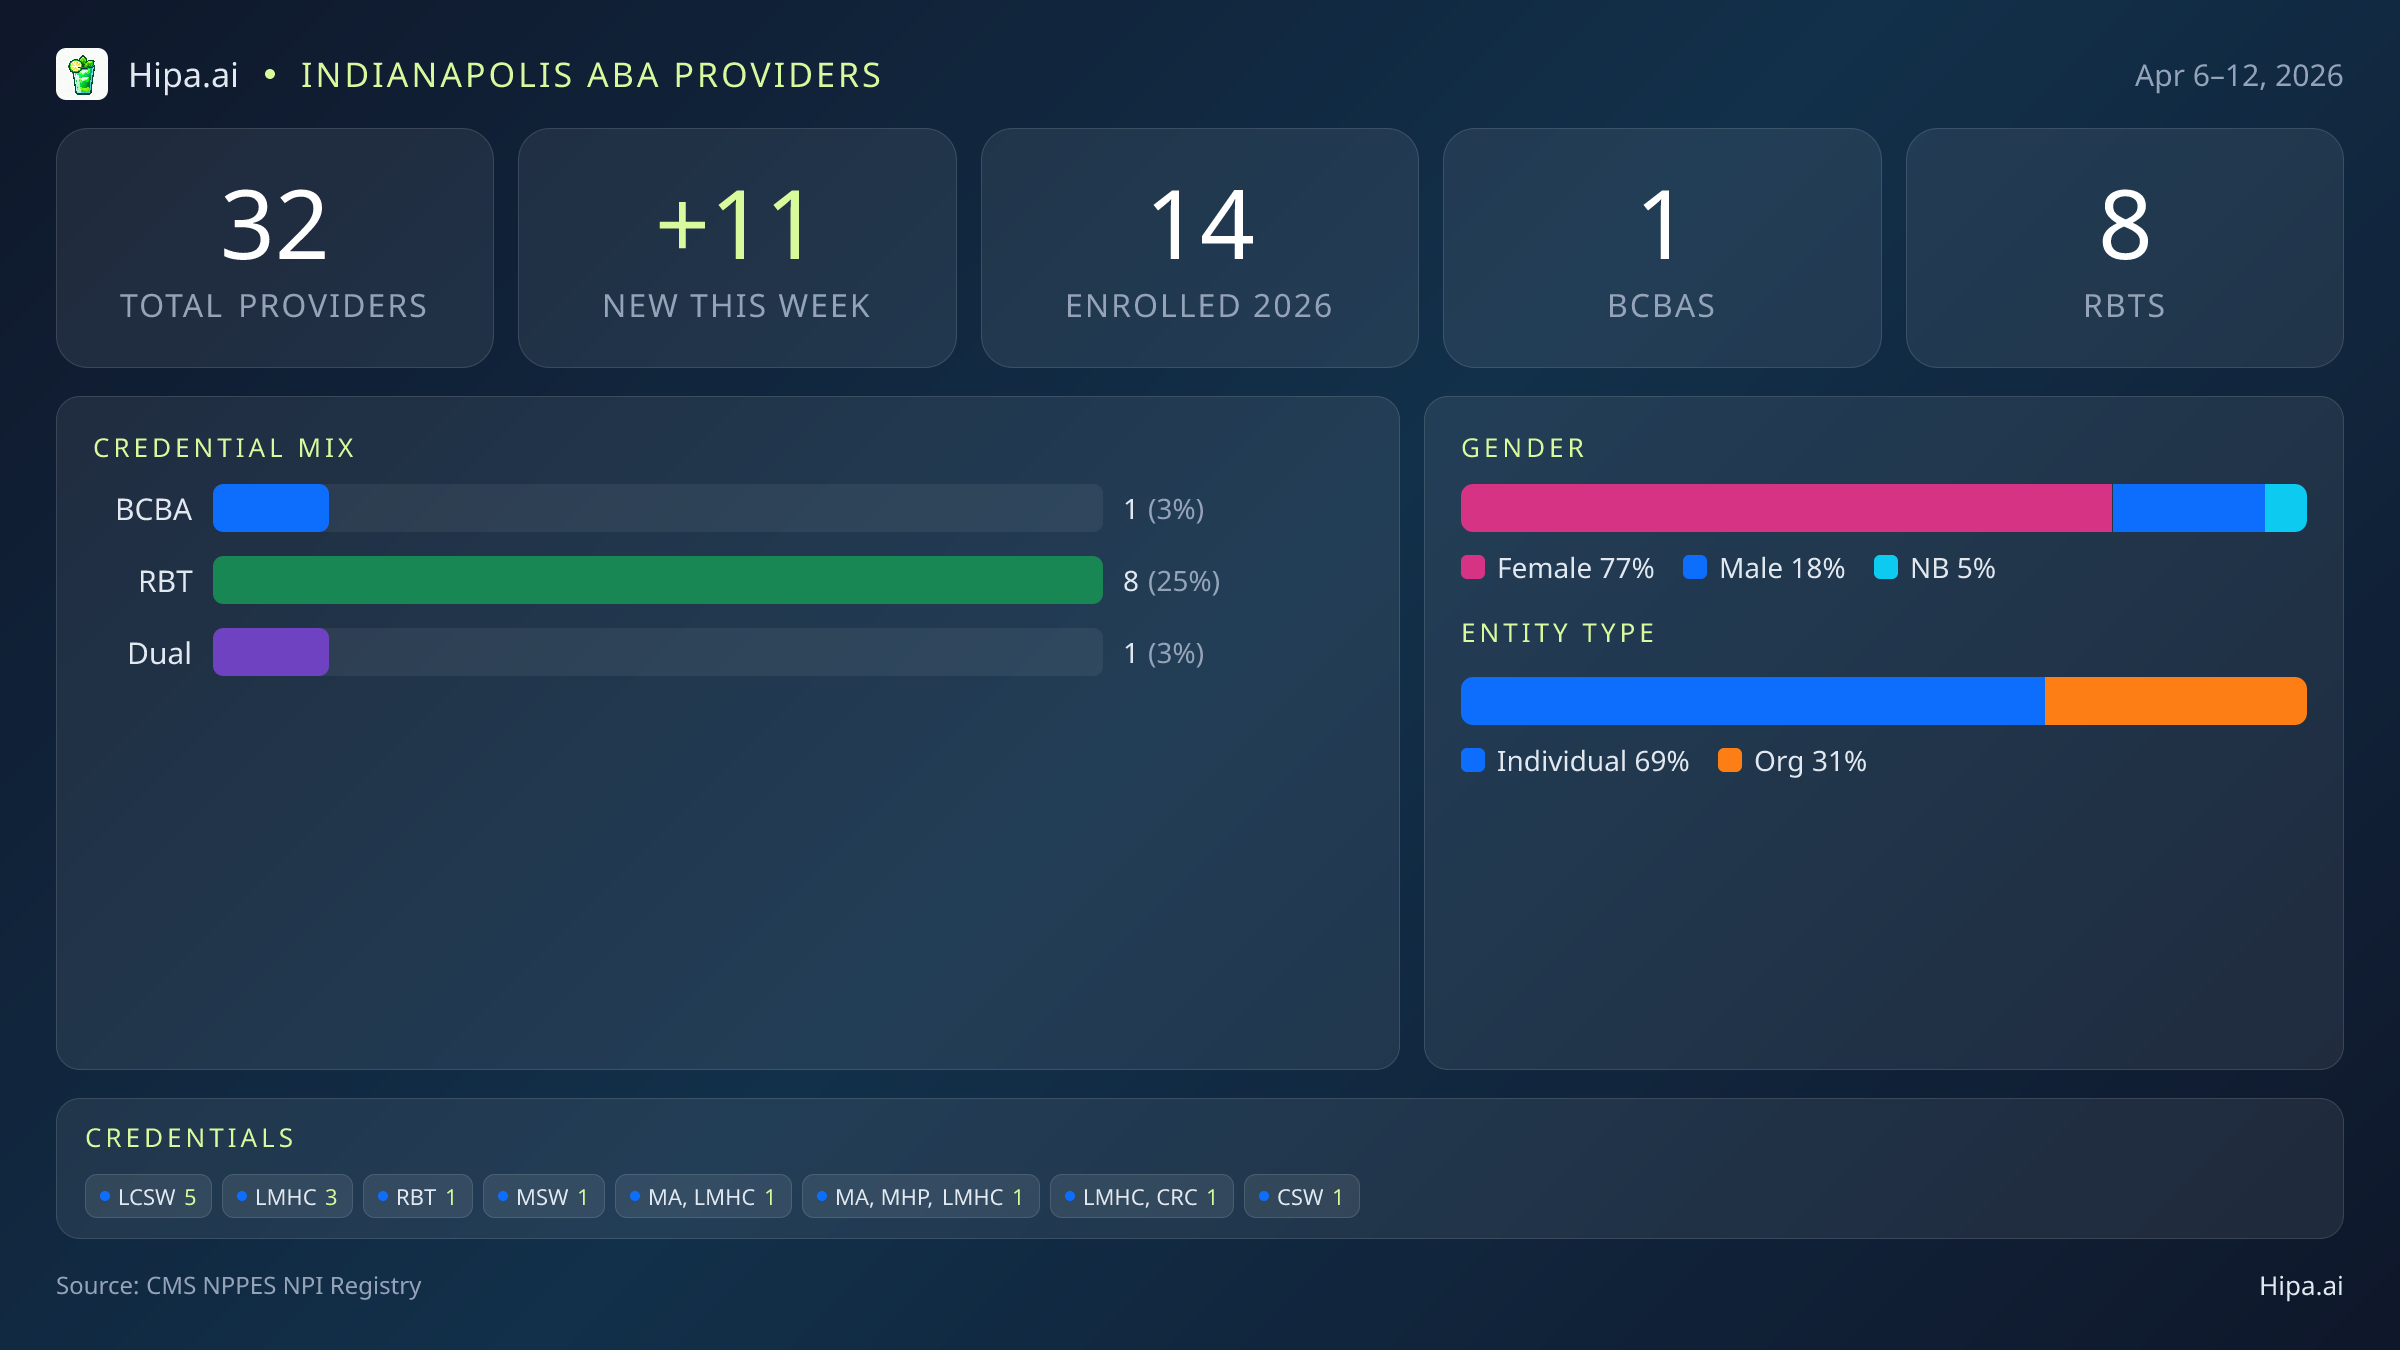Select the LCSW 5 credential chip
2400x1350 pixels.
click(x=148, y=1197)
